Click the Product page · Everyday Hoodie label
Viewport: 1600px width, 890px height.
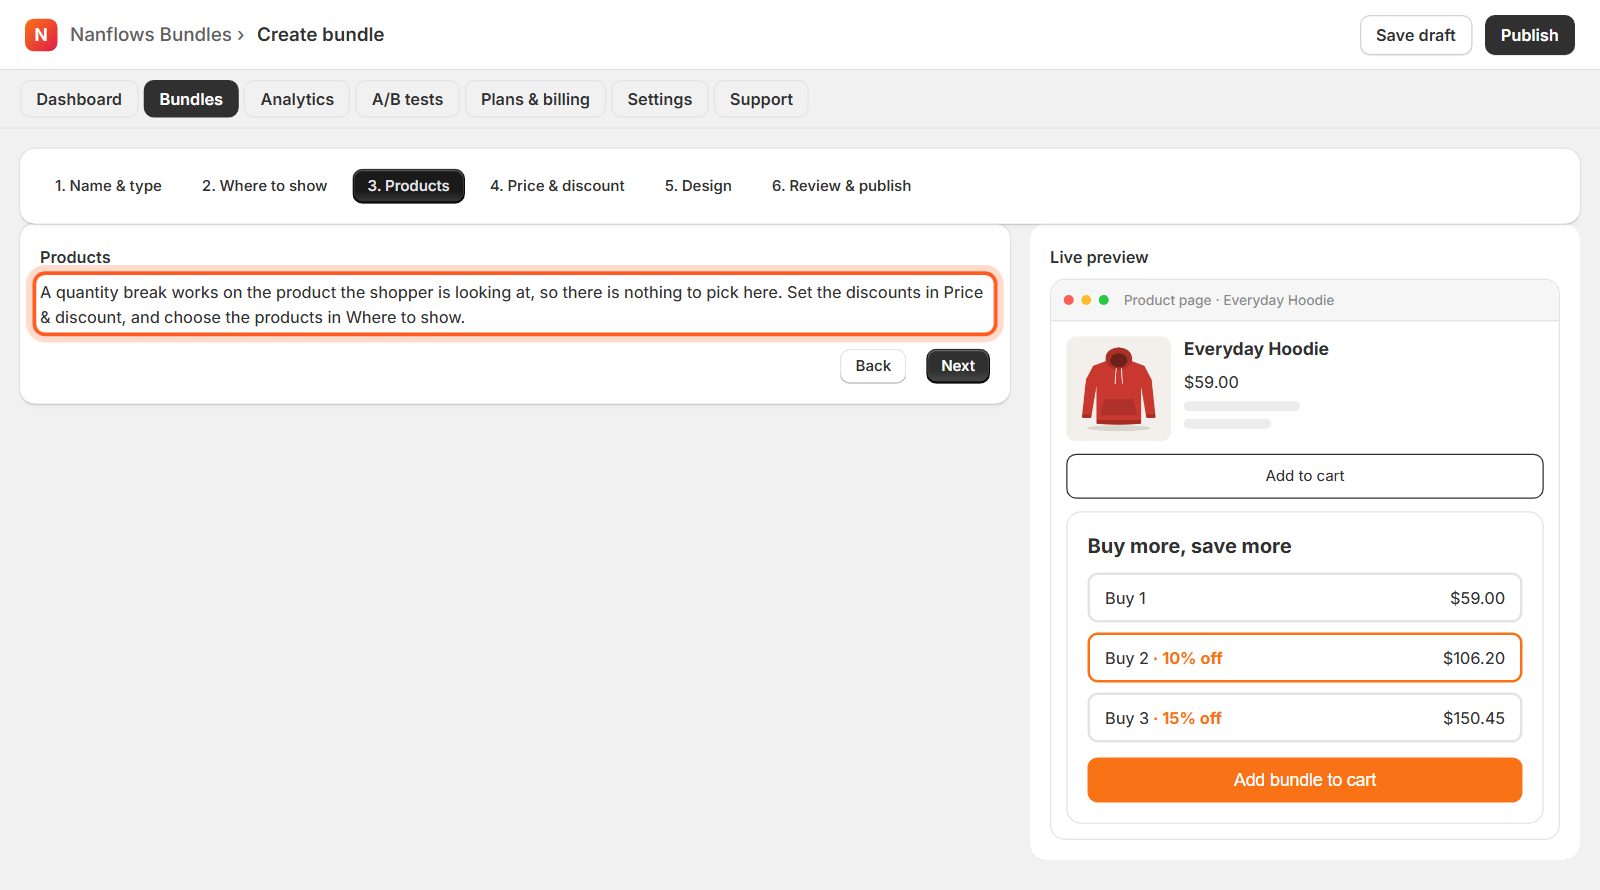coord(1229,300)
